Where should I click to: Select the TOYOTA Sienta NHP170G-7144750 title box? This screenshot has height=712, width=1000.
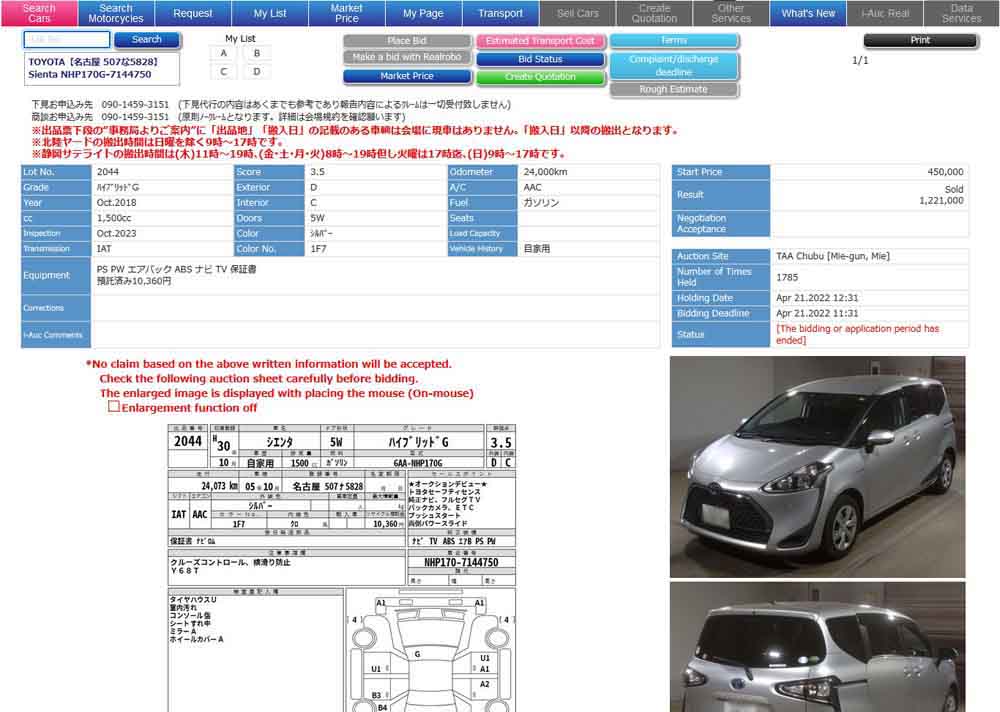click(x=102, y=68)
